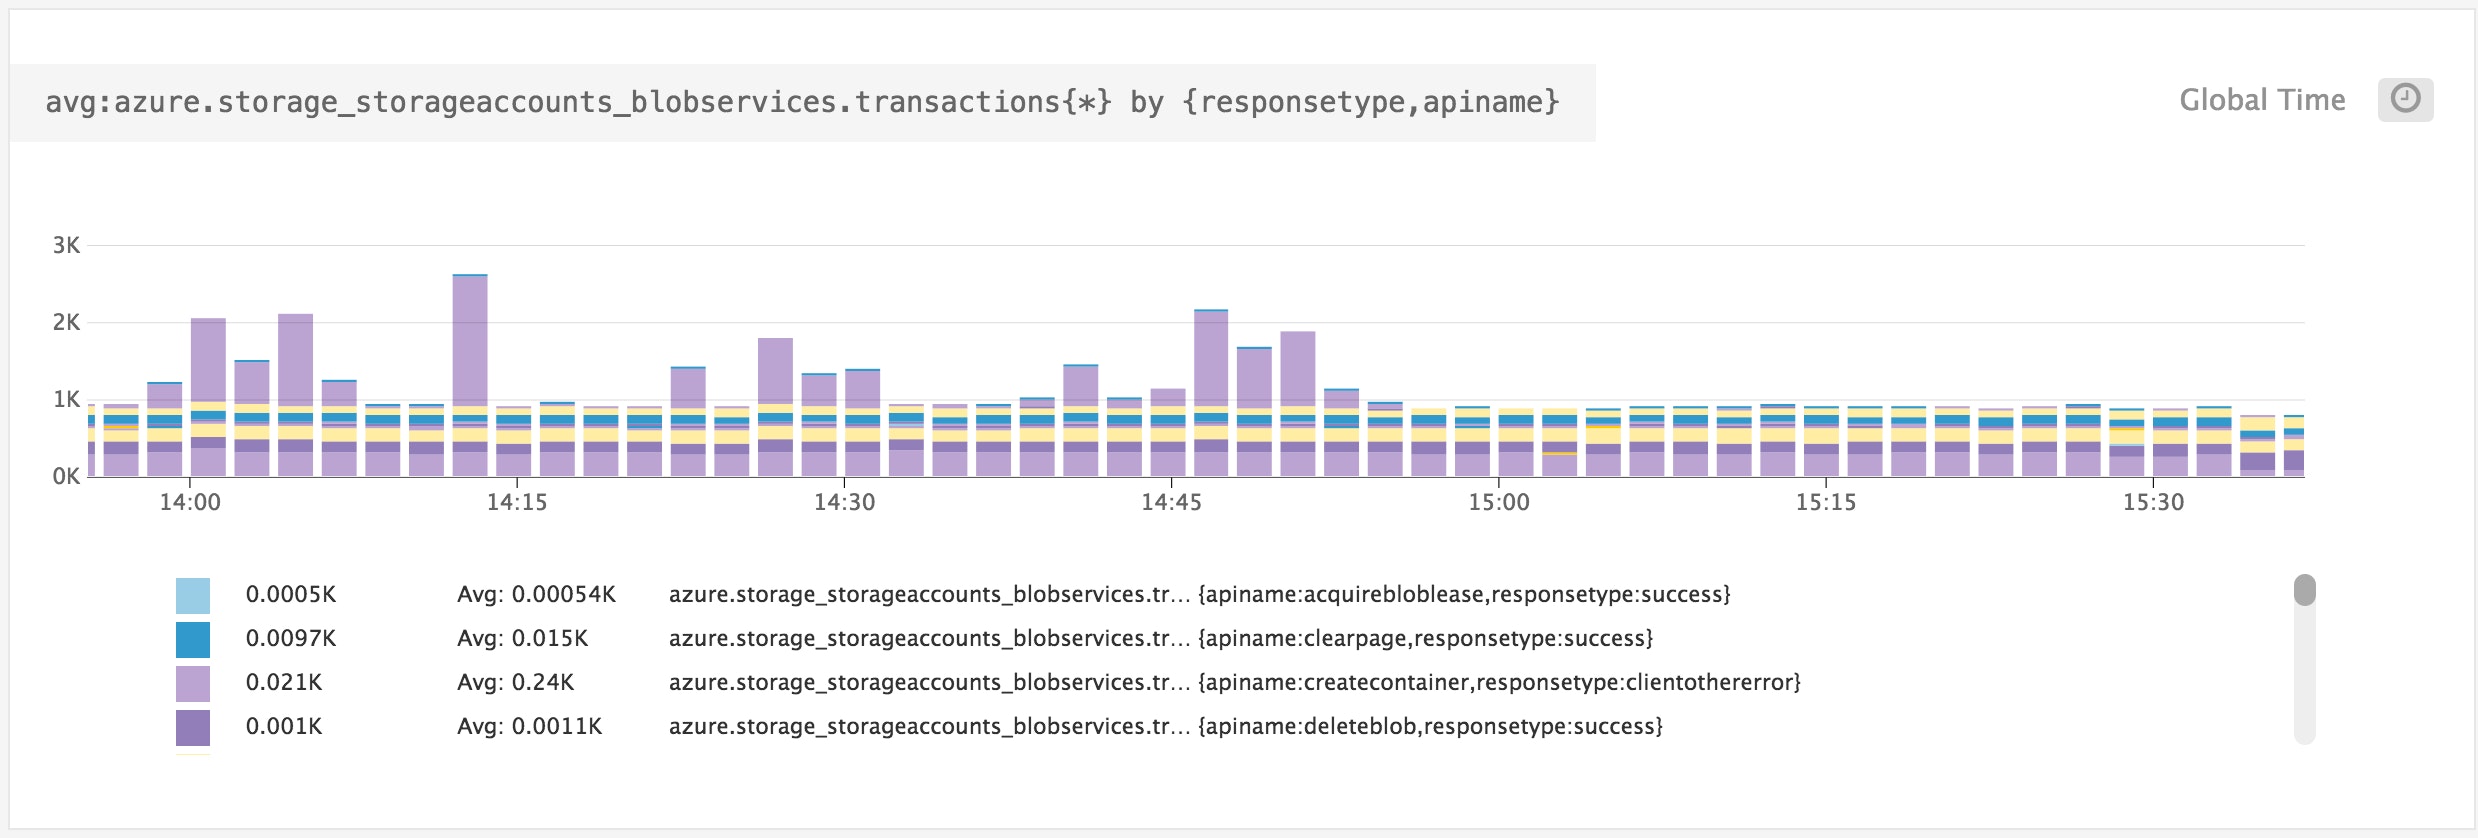Click the 3K label on the y-axis
2478x838 pixels.
(x=66, y=245)
